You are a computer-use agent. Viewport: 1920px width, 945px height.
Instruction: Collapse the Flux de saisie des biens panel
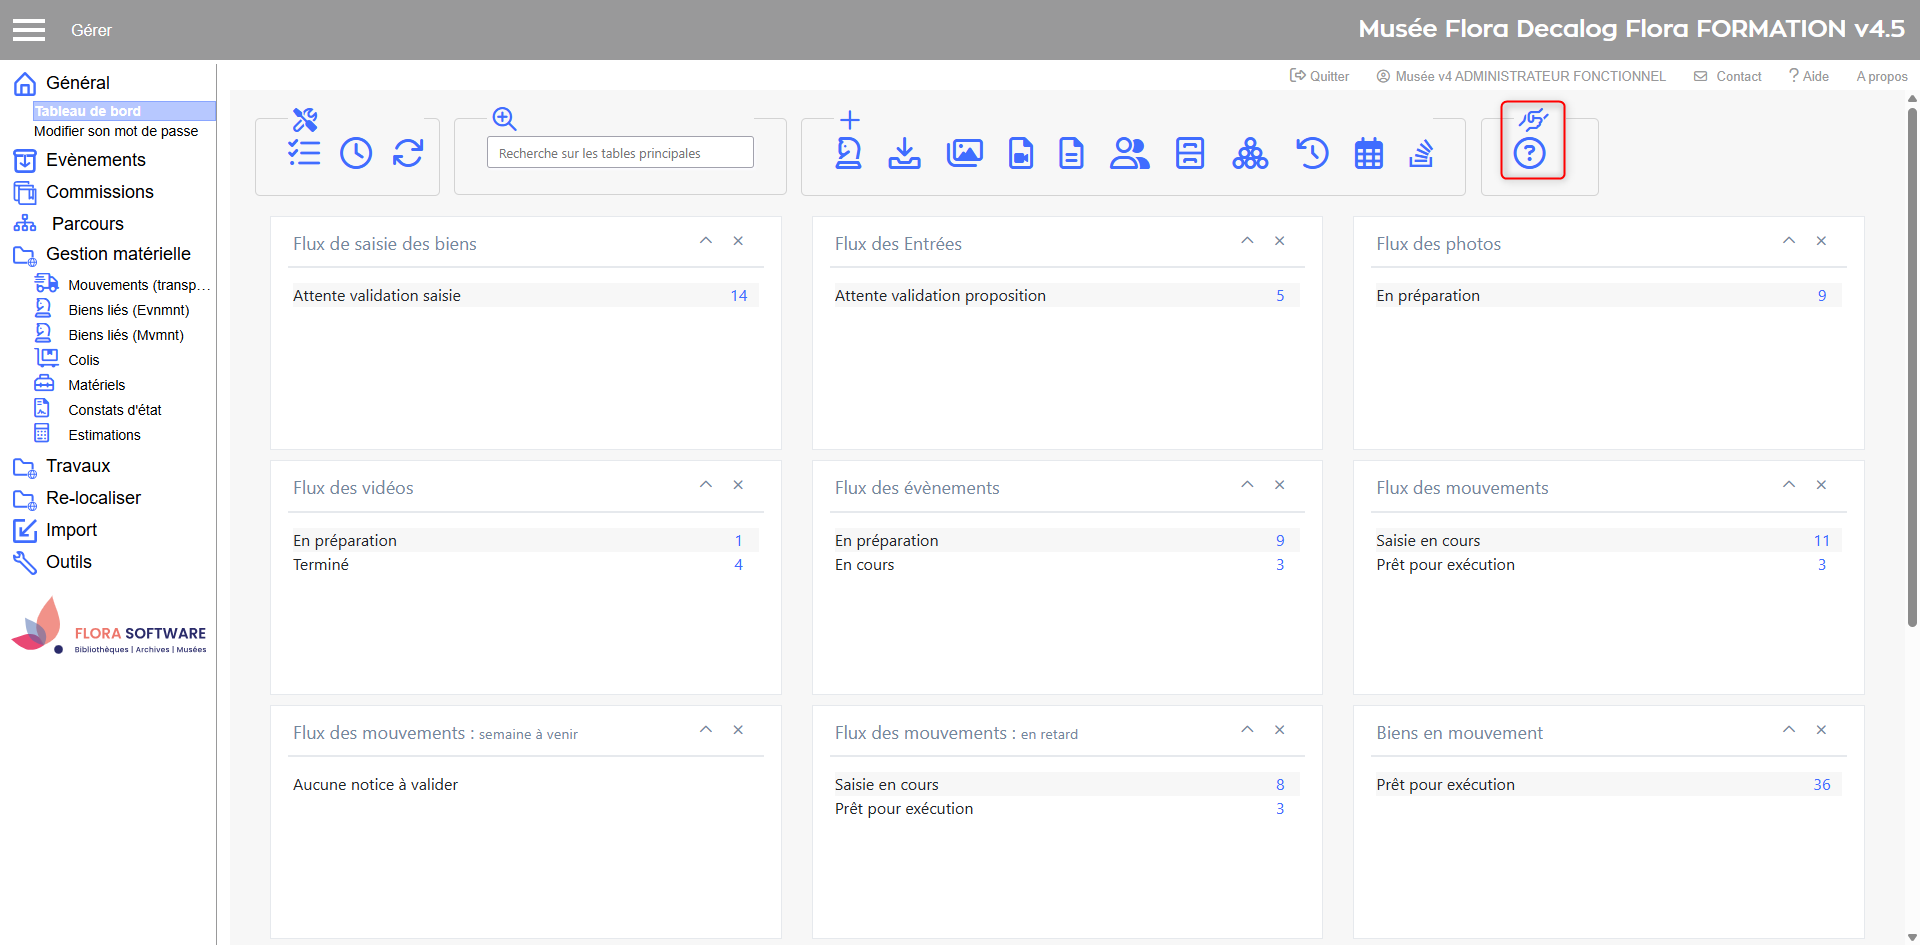706,241
